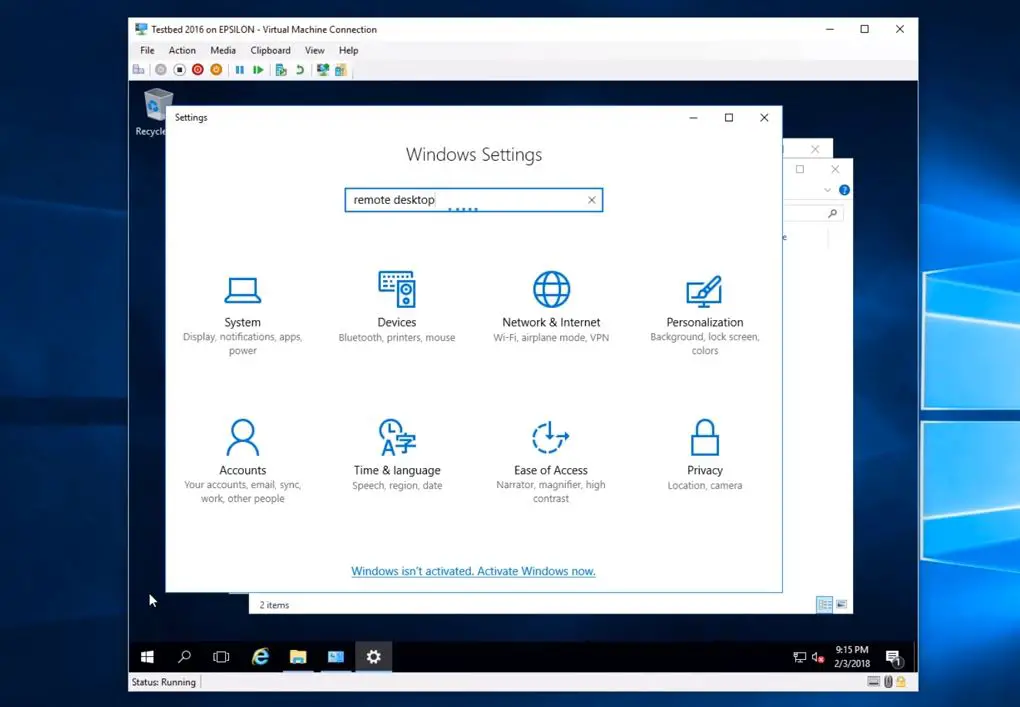The height and width of the screenshot is (707, 1020).
Task: Maximize the Settings window
Action: coord(729,118)
